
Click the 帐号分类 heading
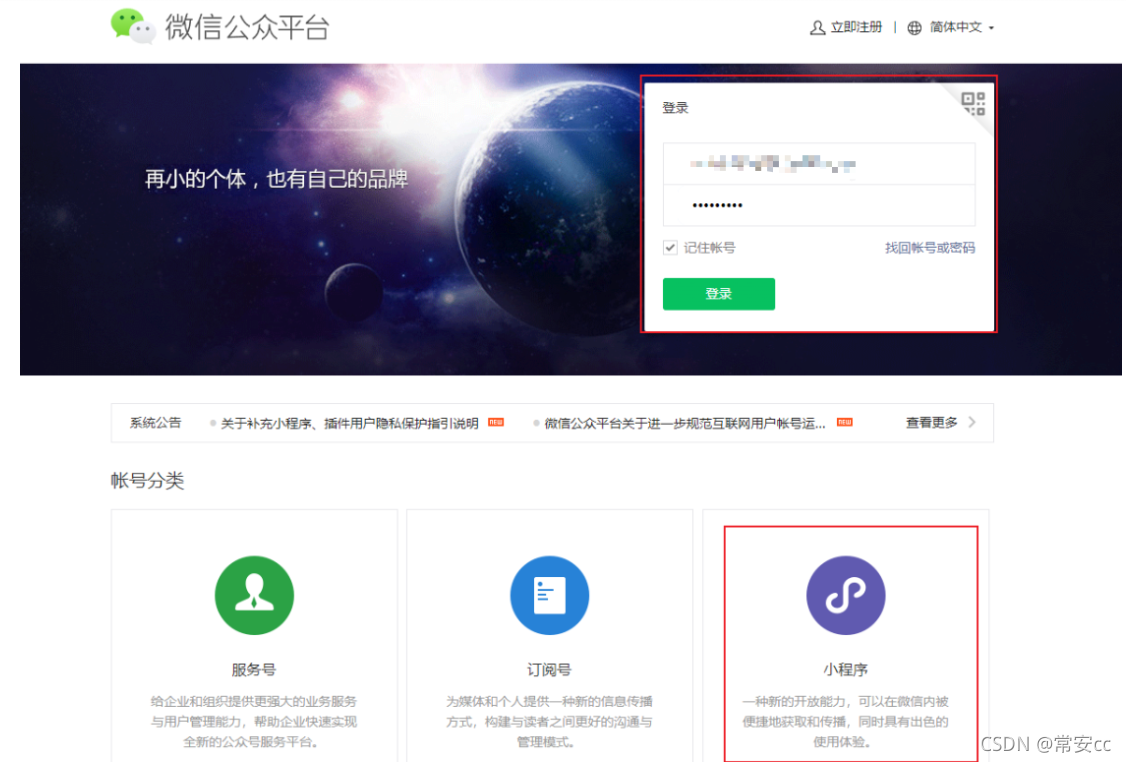[x=147, y=480]
